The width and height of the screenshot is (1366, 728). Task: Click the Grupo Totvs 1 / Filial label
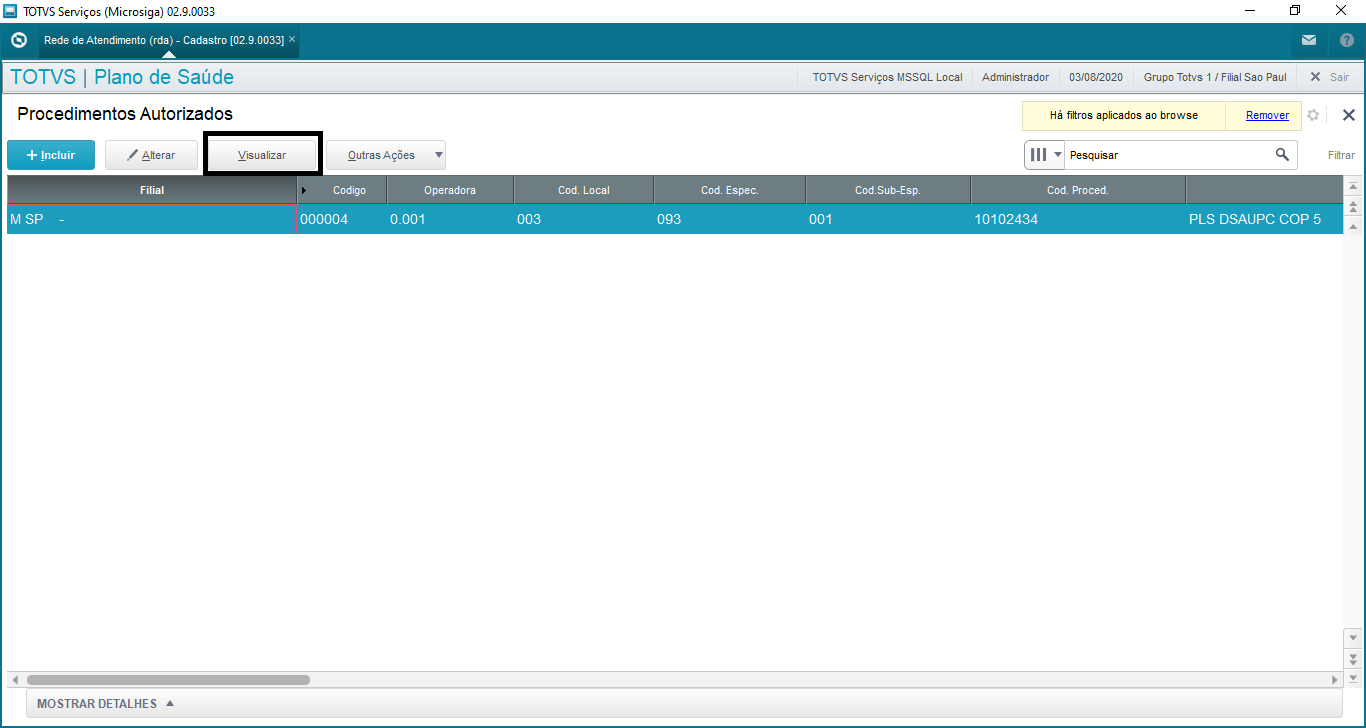coord(1216,77)
